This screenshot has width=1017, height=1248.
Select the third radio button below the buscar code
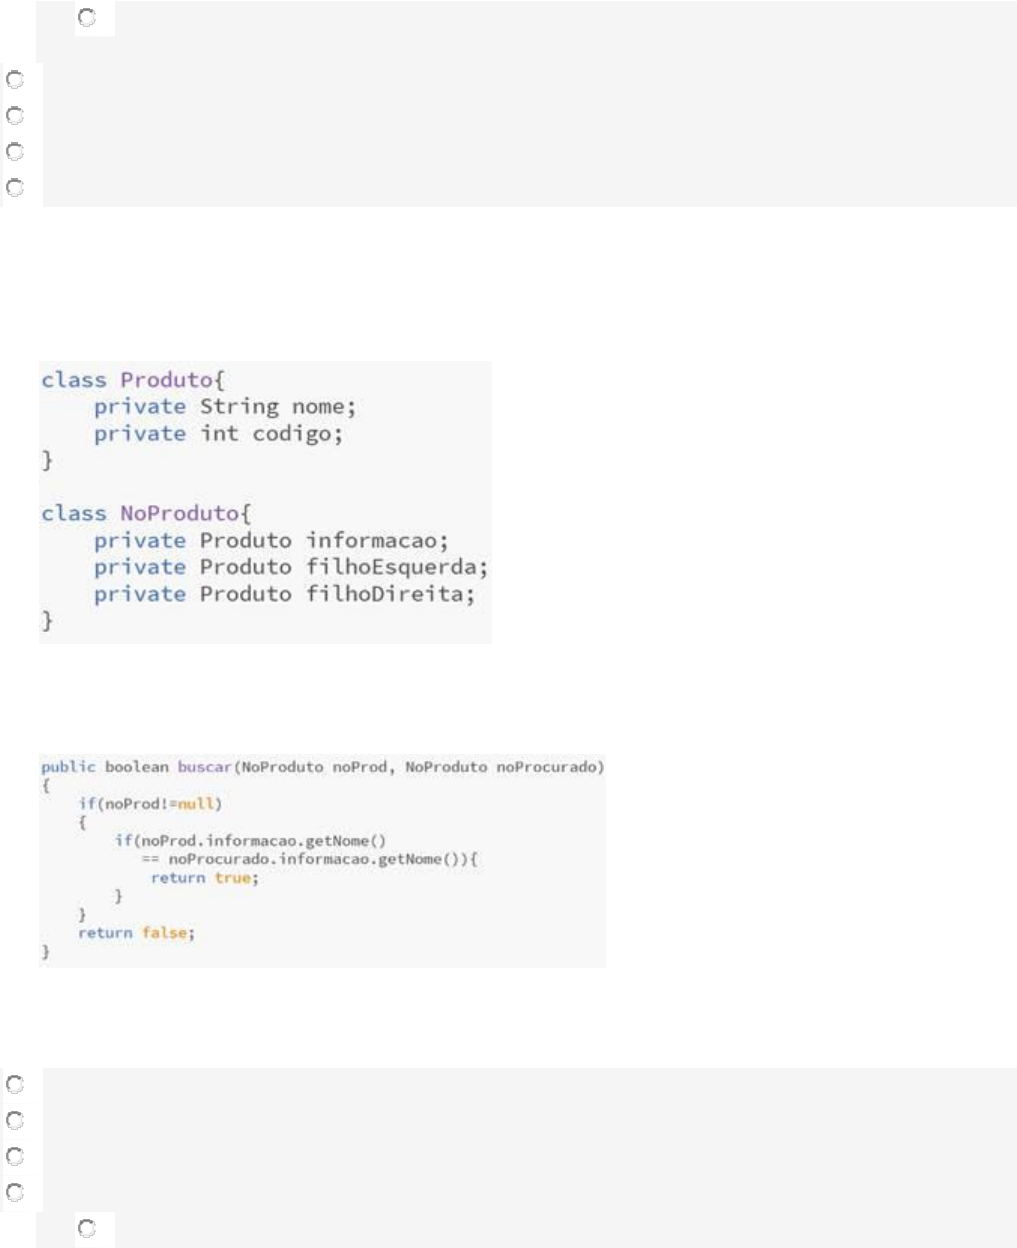pyautogui.click(x=15, y=1157)
